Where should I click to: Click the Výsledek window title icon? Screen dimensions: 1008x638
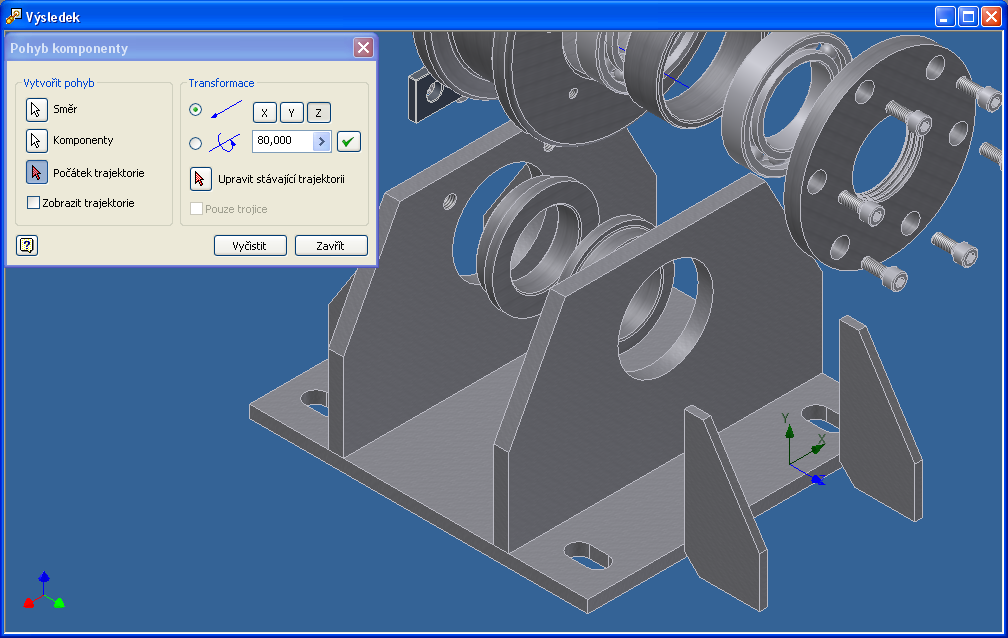(x=13, y=16)
